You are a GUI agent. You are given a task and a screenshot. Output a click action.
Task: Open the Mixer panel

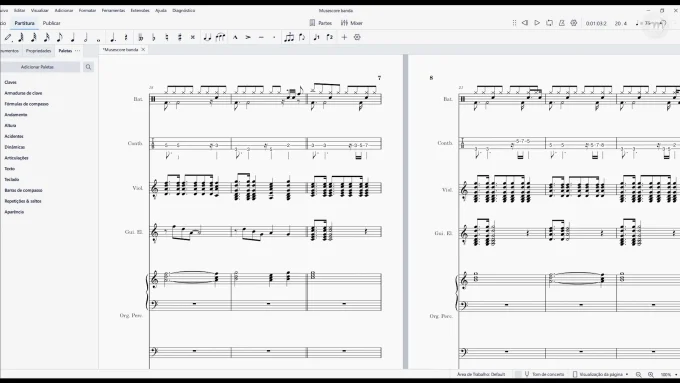click(352, 23)
